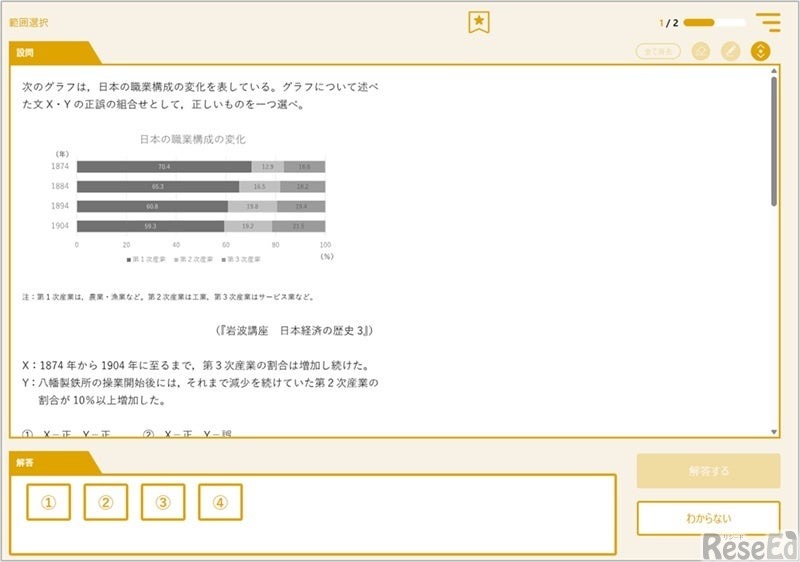This screenshot has height=562, width=800.
Task: Click the (%) axis unit label
Action: point(327,257)
